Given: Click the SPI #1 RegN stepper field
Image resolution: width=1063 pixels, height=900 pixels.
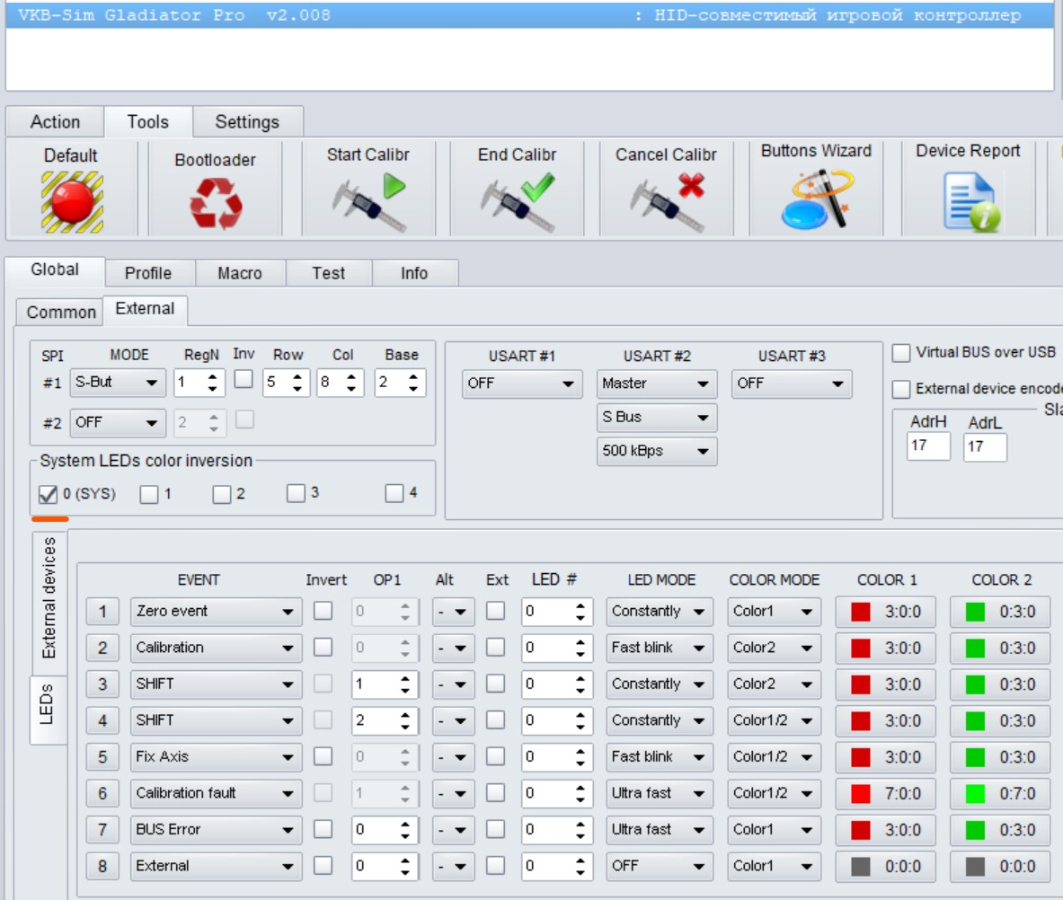Looking at the screenshot, I should 199,383.
